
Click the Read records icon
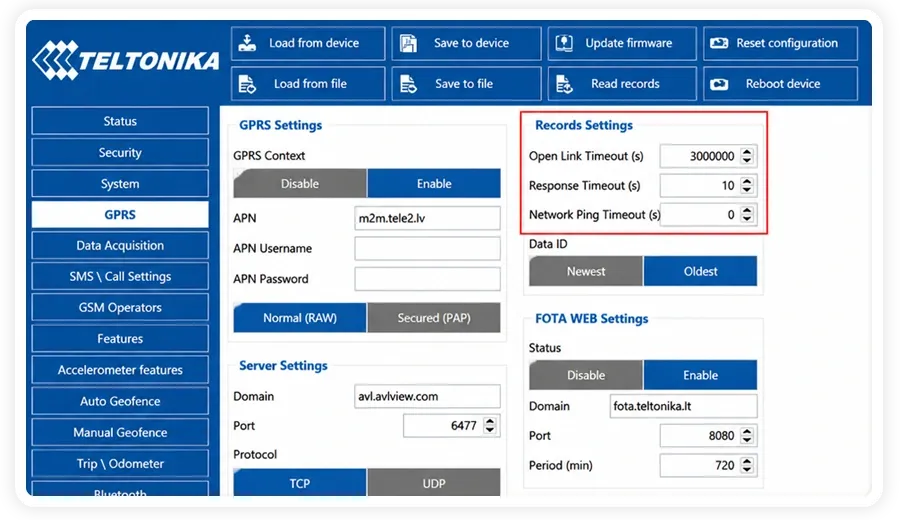[x=564, y=84]
